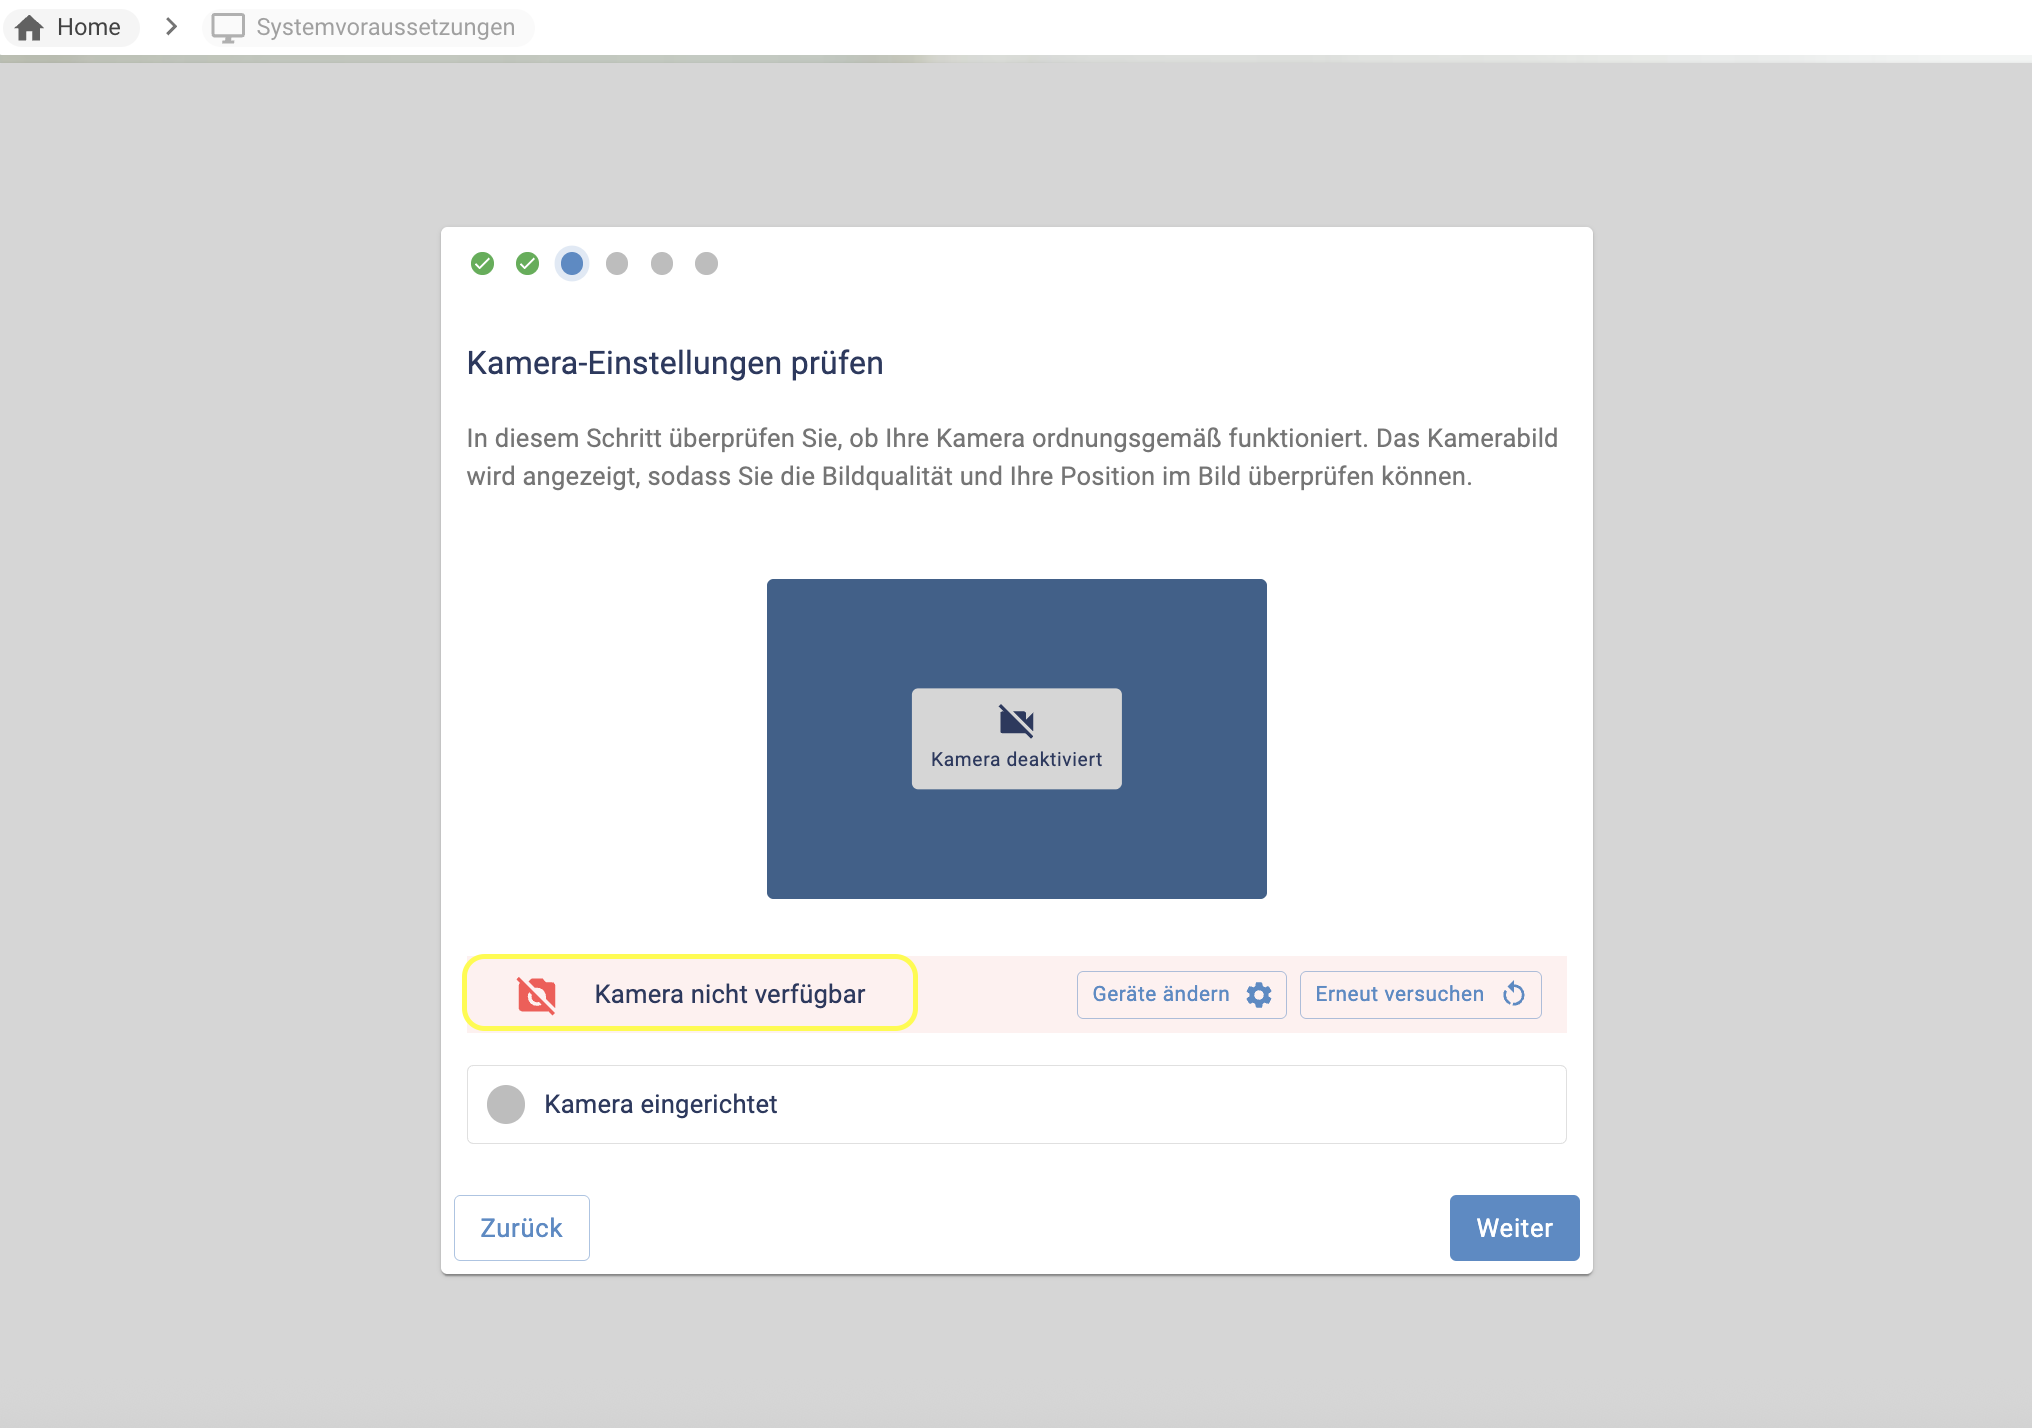Click the Kamera deaktiviert label
This screenshot has height=1428, width=2032.
click(1016, 759)
